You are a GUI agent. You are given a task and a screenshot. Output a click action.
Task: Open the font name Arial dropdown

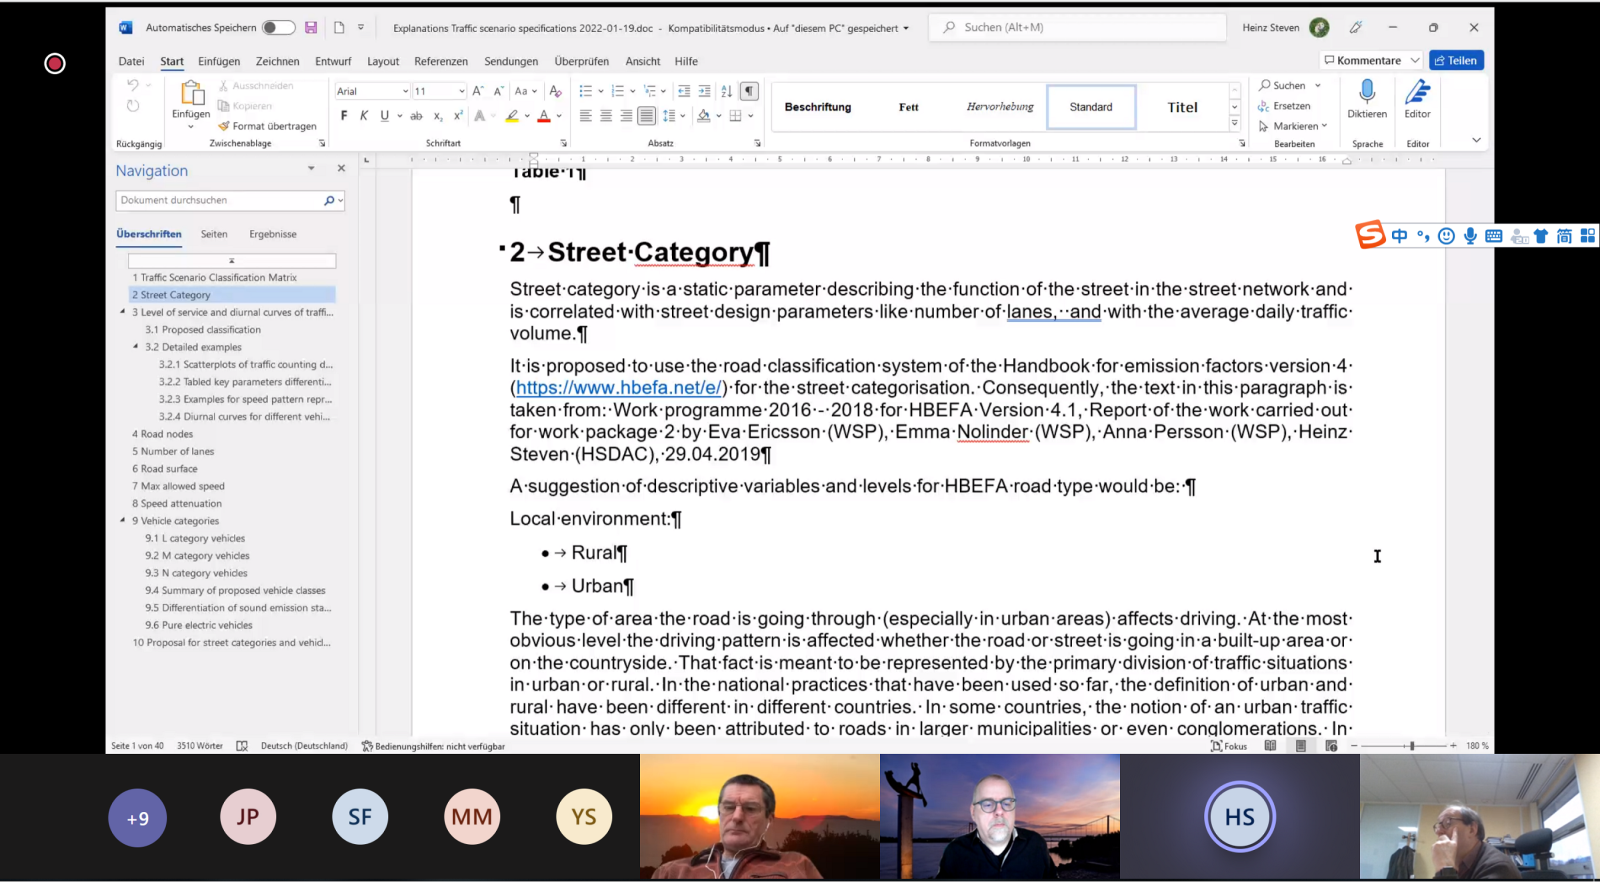click(x=405, y=91)
